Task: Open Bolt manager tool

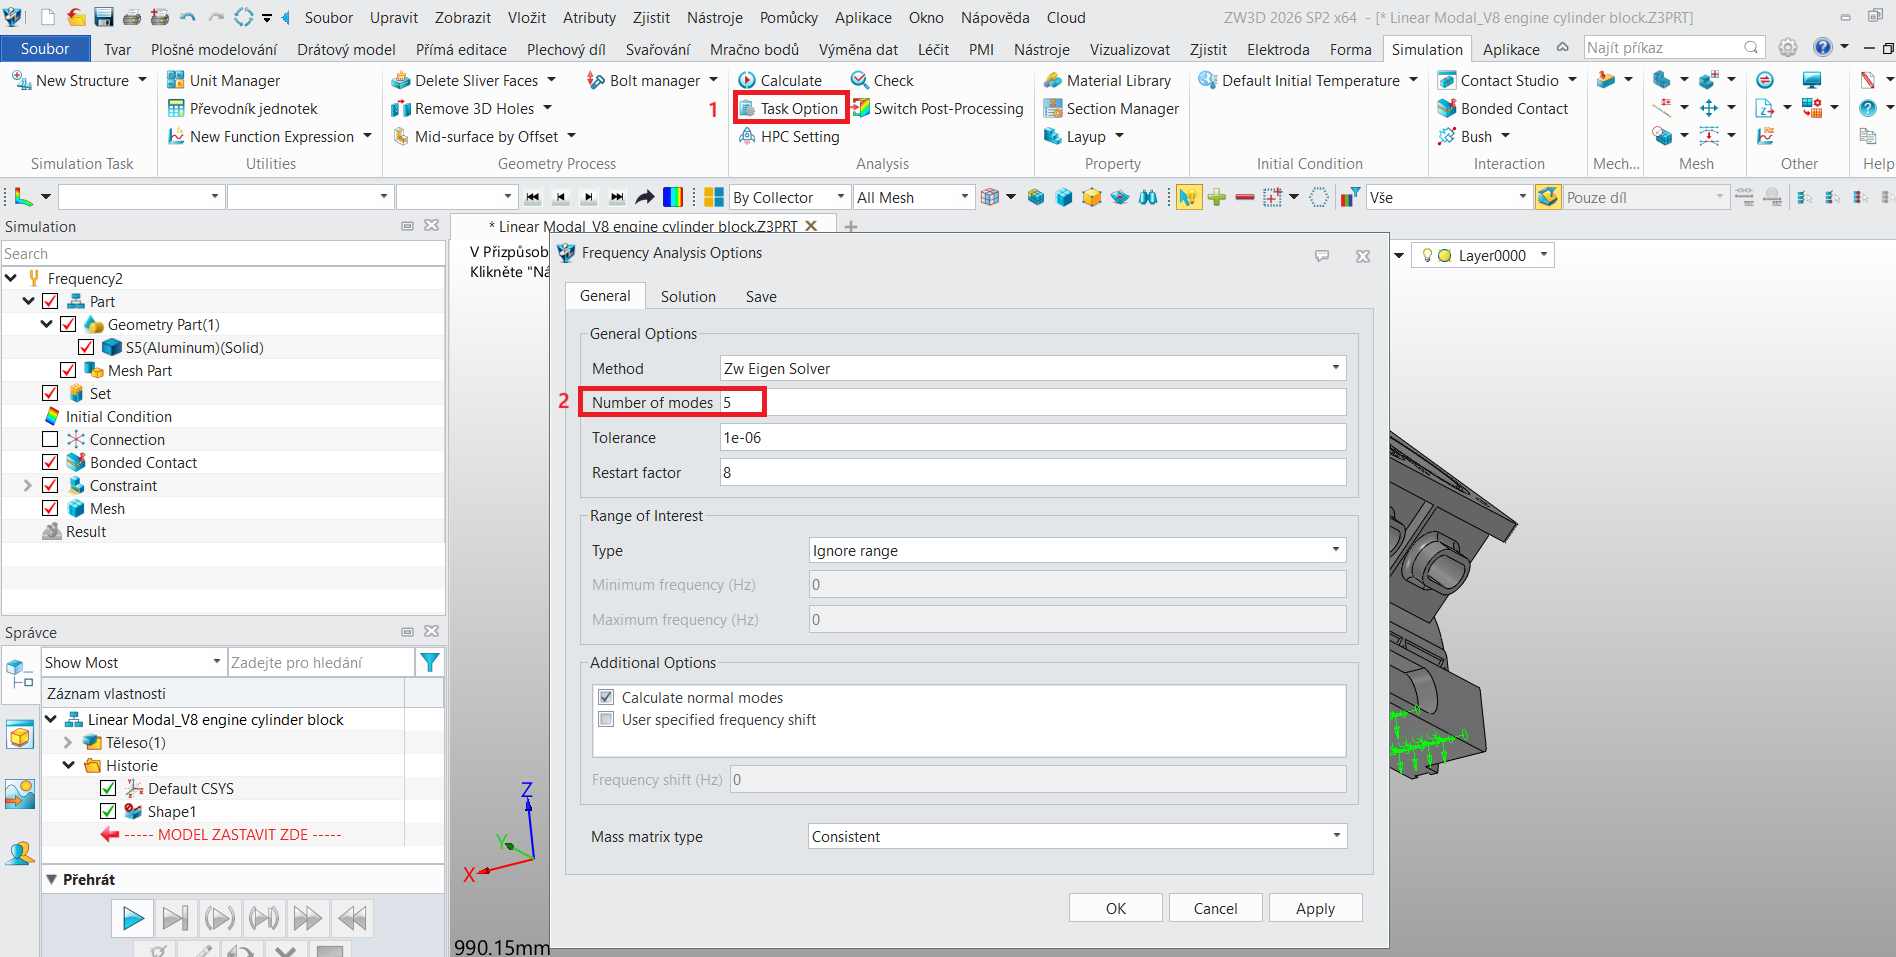Action: 643,80
